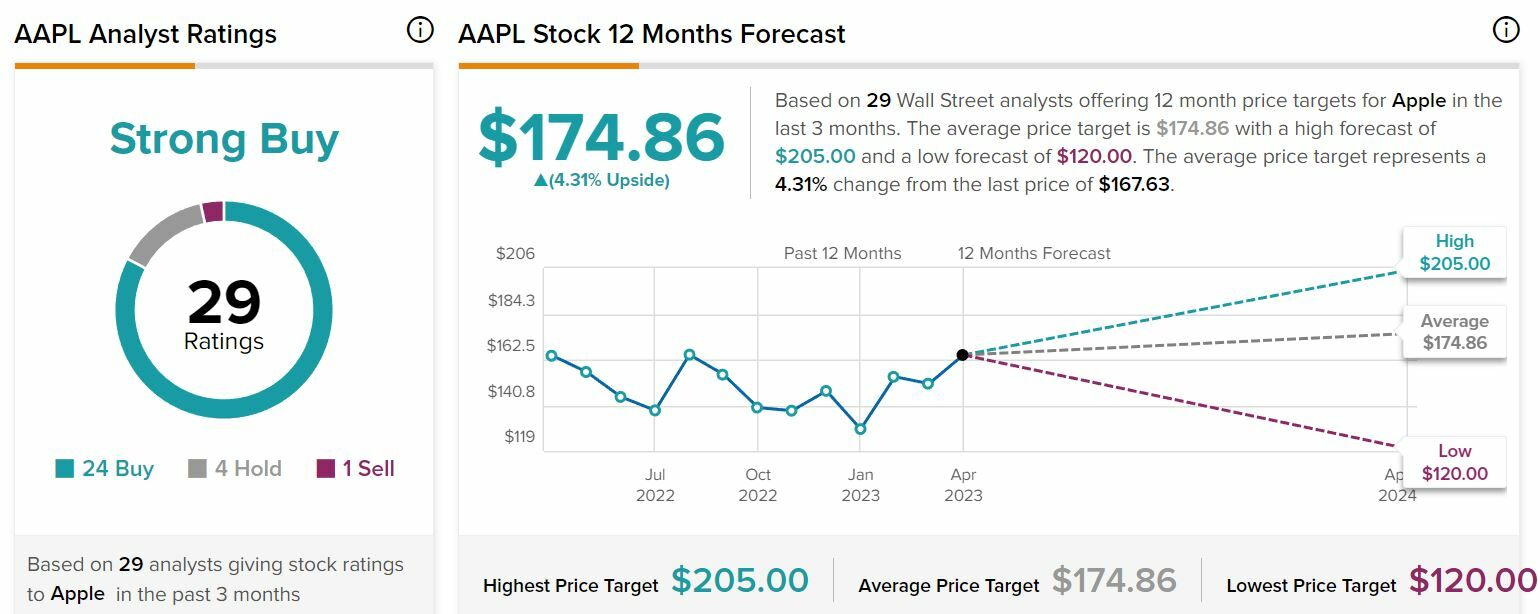This screenshot has width=1540, height=614.
Task: Click info icon beside 12 Months Forecast
Action: tap(1506, 31)
